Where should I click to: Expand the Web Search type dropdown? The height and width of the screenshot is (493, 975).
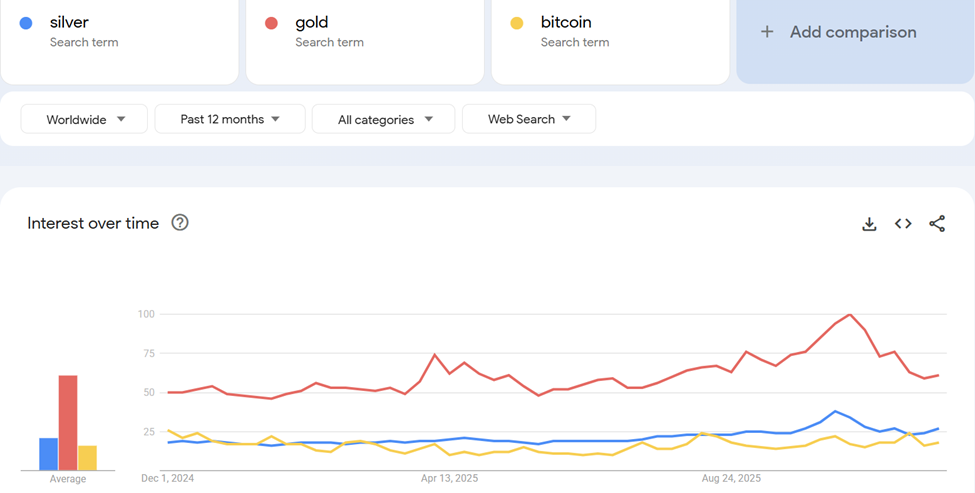(529, 119)
